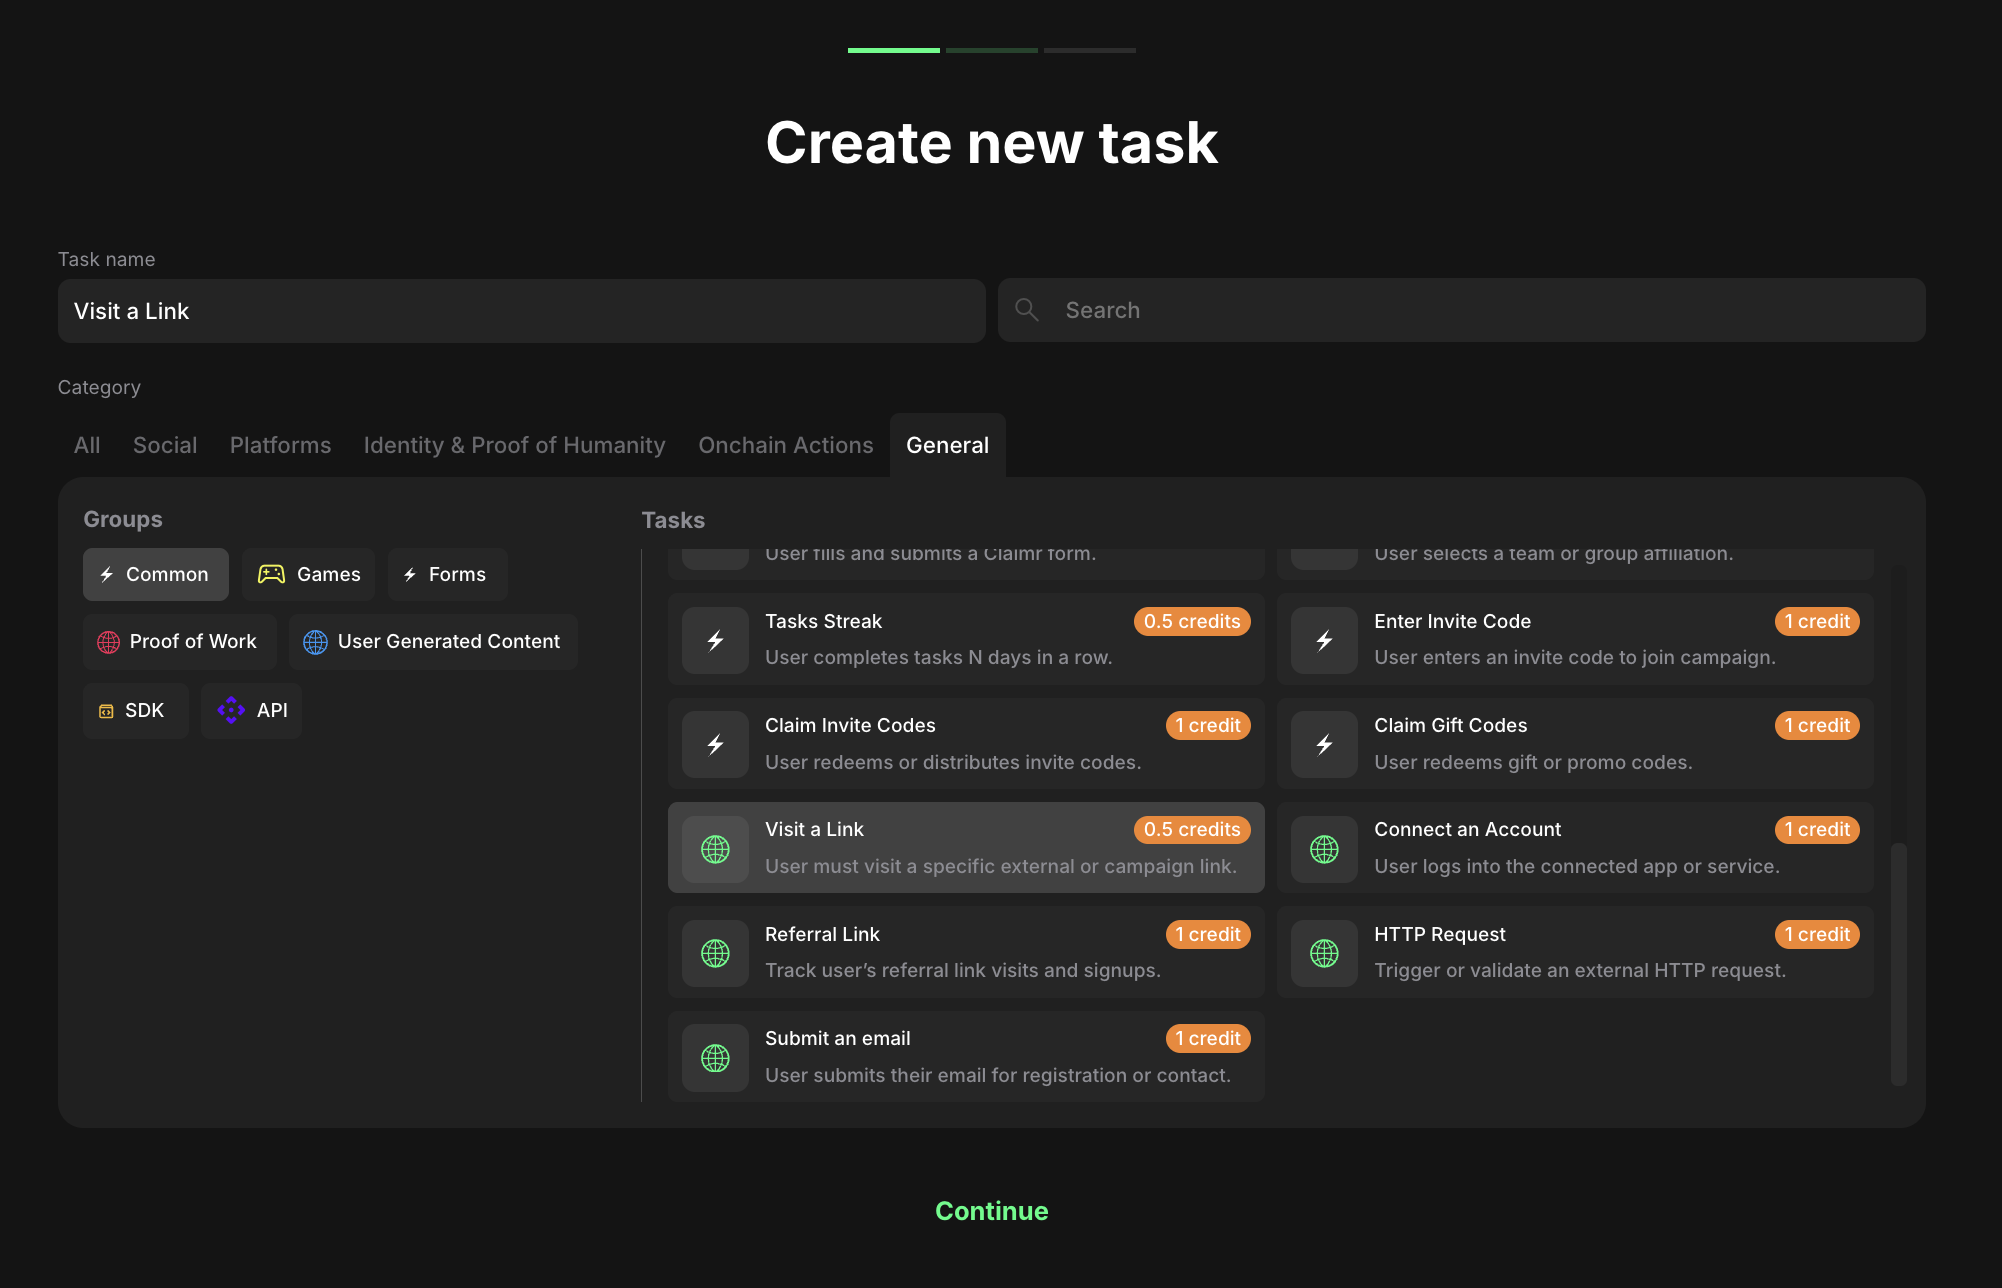Open the Social category tab
Viewport: 2002px width, 1288px height.
[165, 445]
